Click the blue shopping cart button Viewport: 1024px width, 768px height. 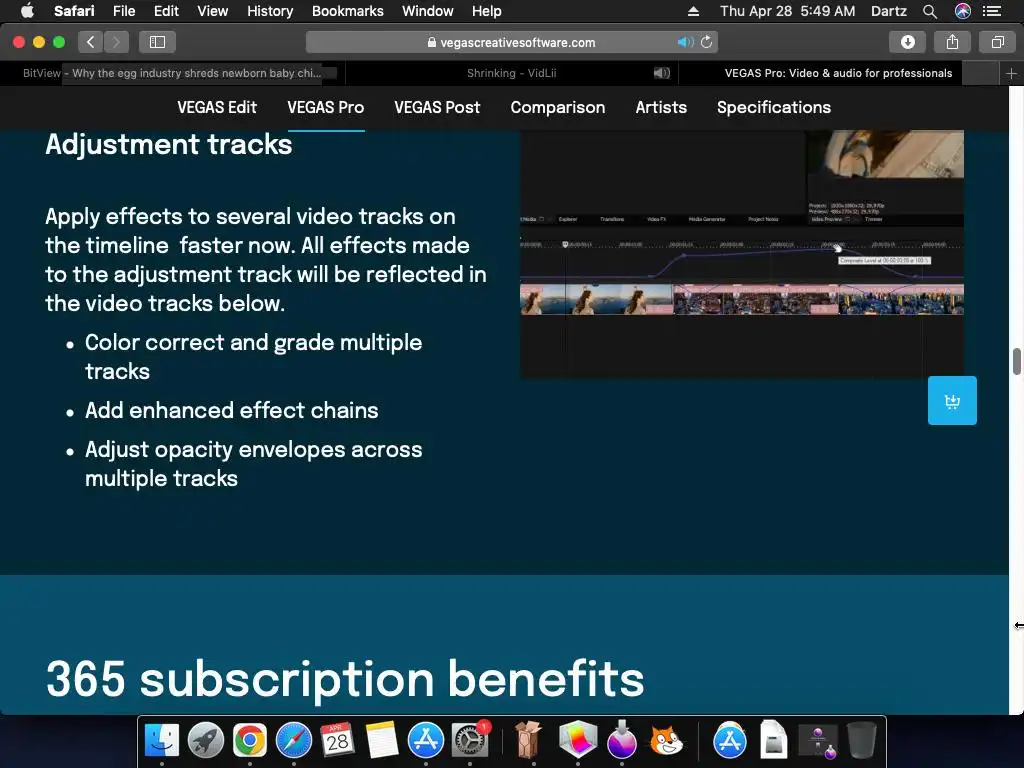coord(952,400)
